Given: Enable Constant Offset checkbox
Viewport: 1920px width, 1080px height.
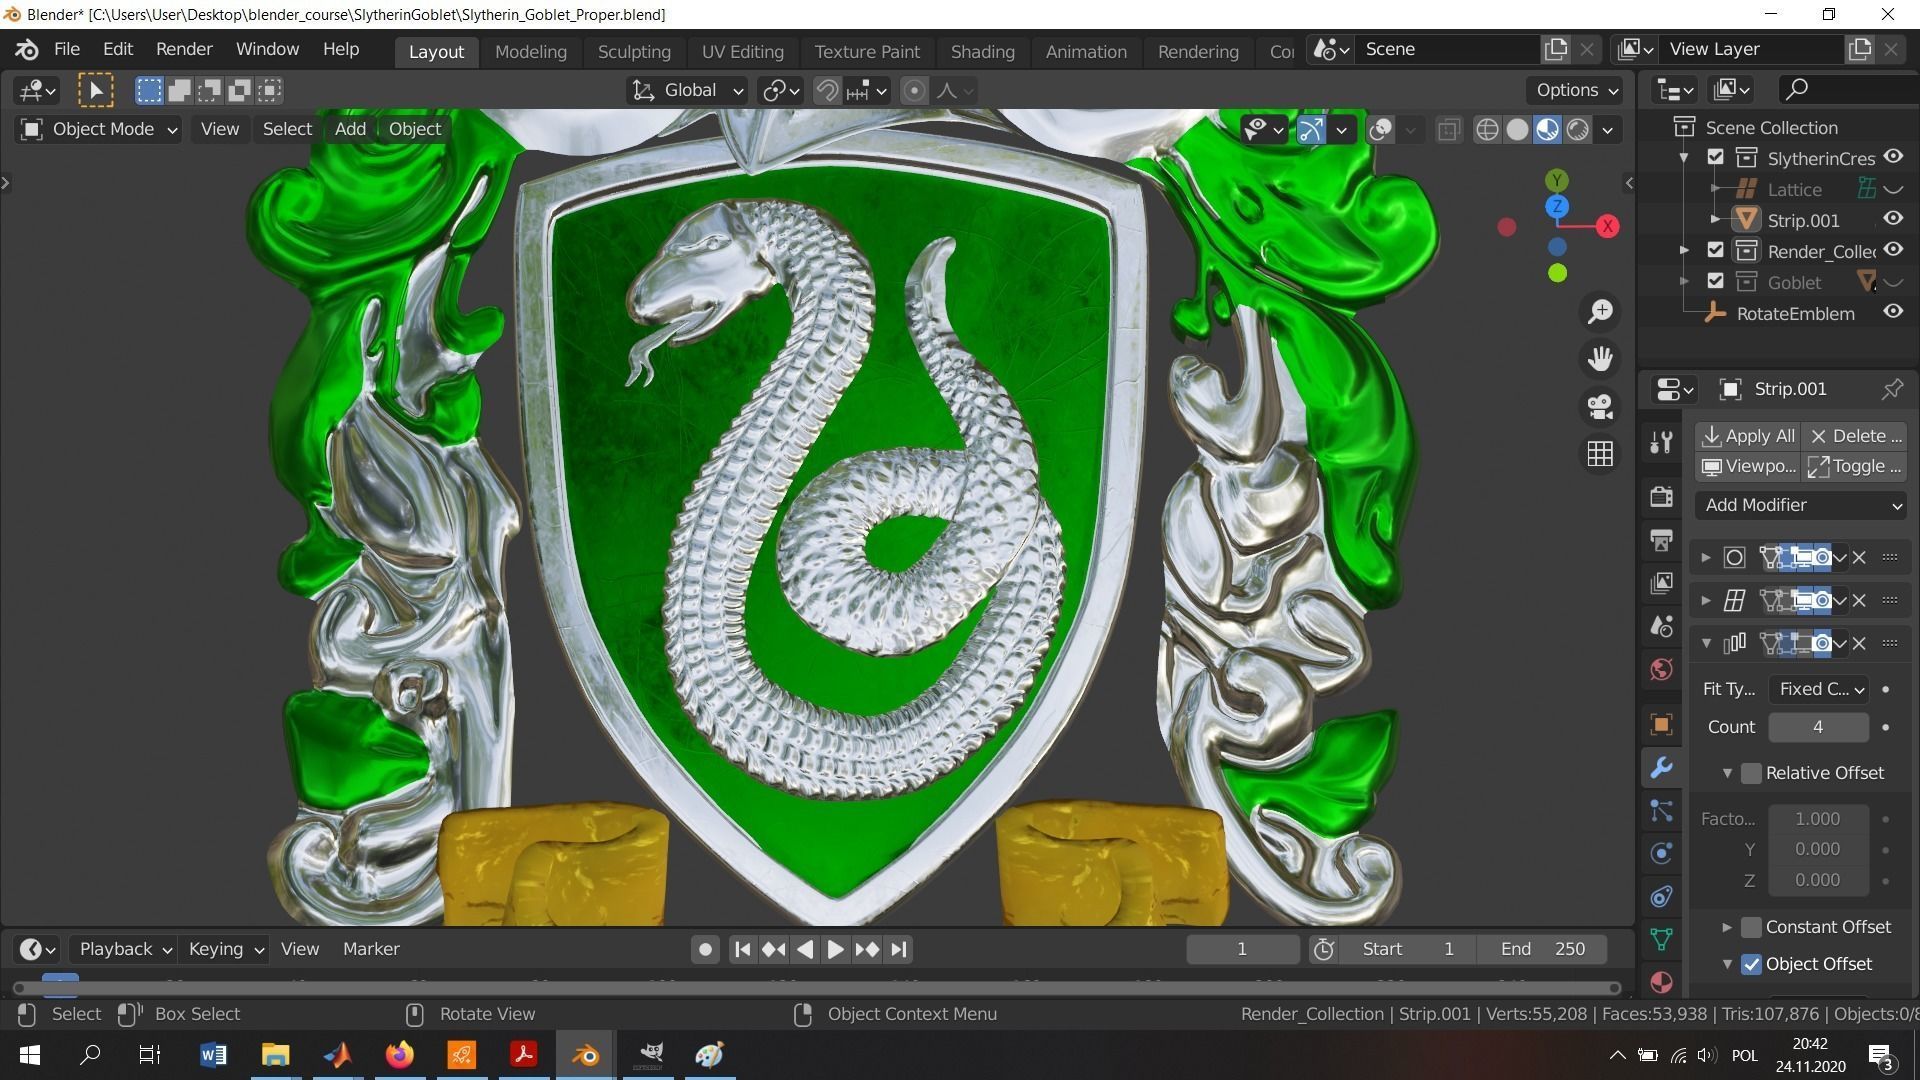Looking at the screenshot, I should tap(1751, 927).
